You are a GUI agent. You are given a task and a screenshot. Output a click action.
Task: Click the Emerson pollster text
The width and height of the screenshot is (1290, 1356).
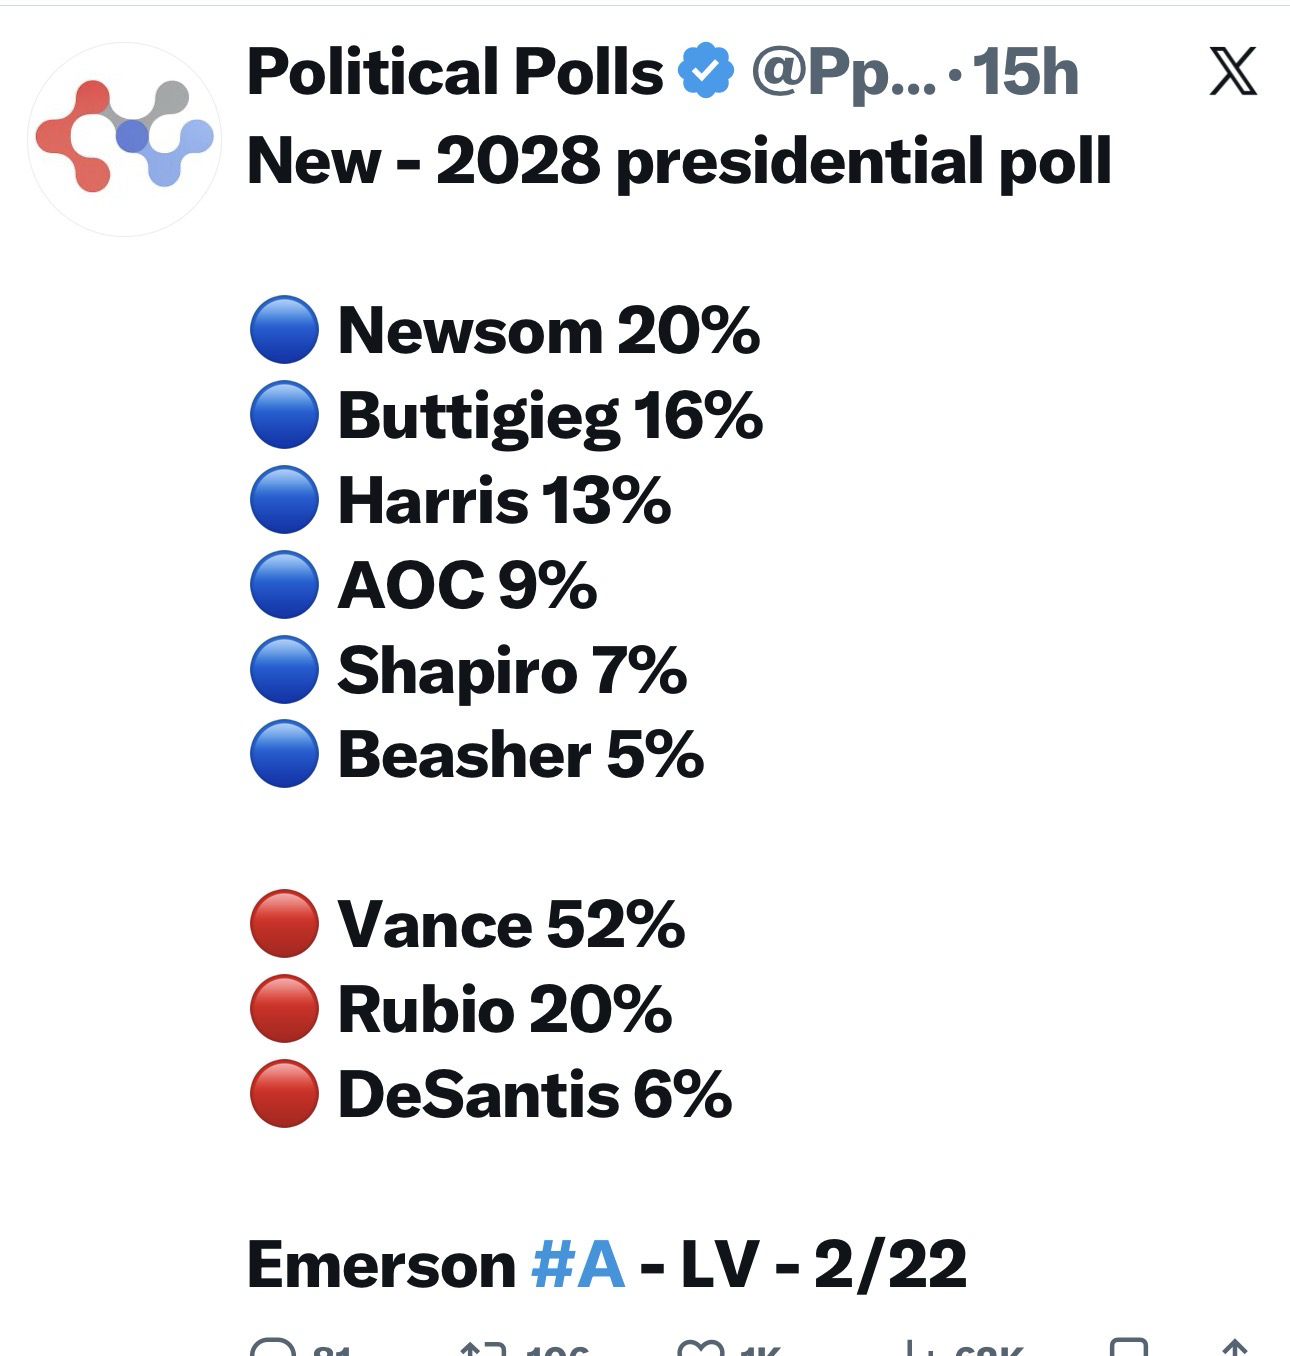coord(381,1265)
